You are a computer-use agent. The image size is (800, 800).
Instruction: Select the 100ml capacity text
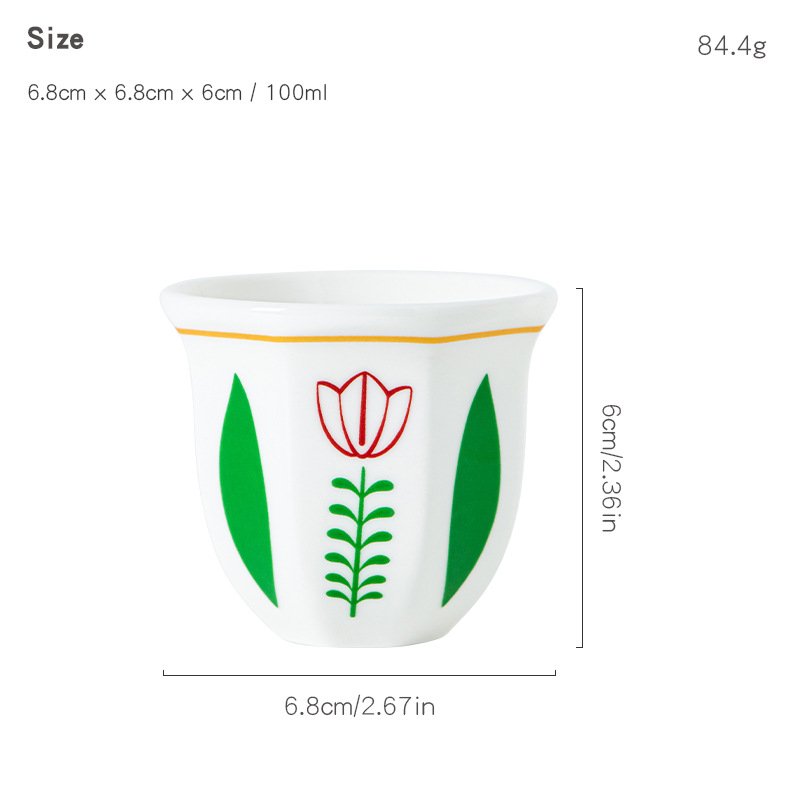[296, 93]
